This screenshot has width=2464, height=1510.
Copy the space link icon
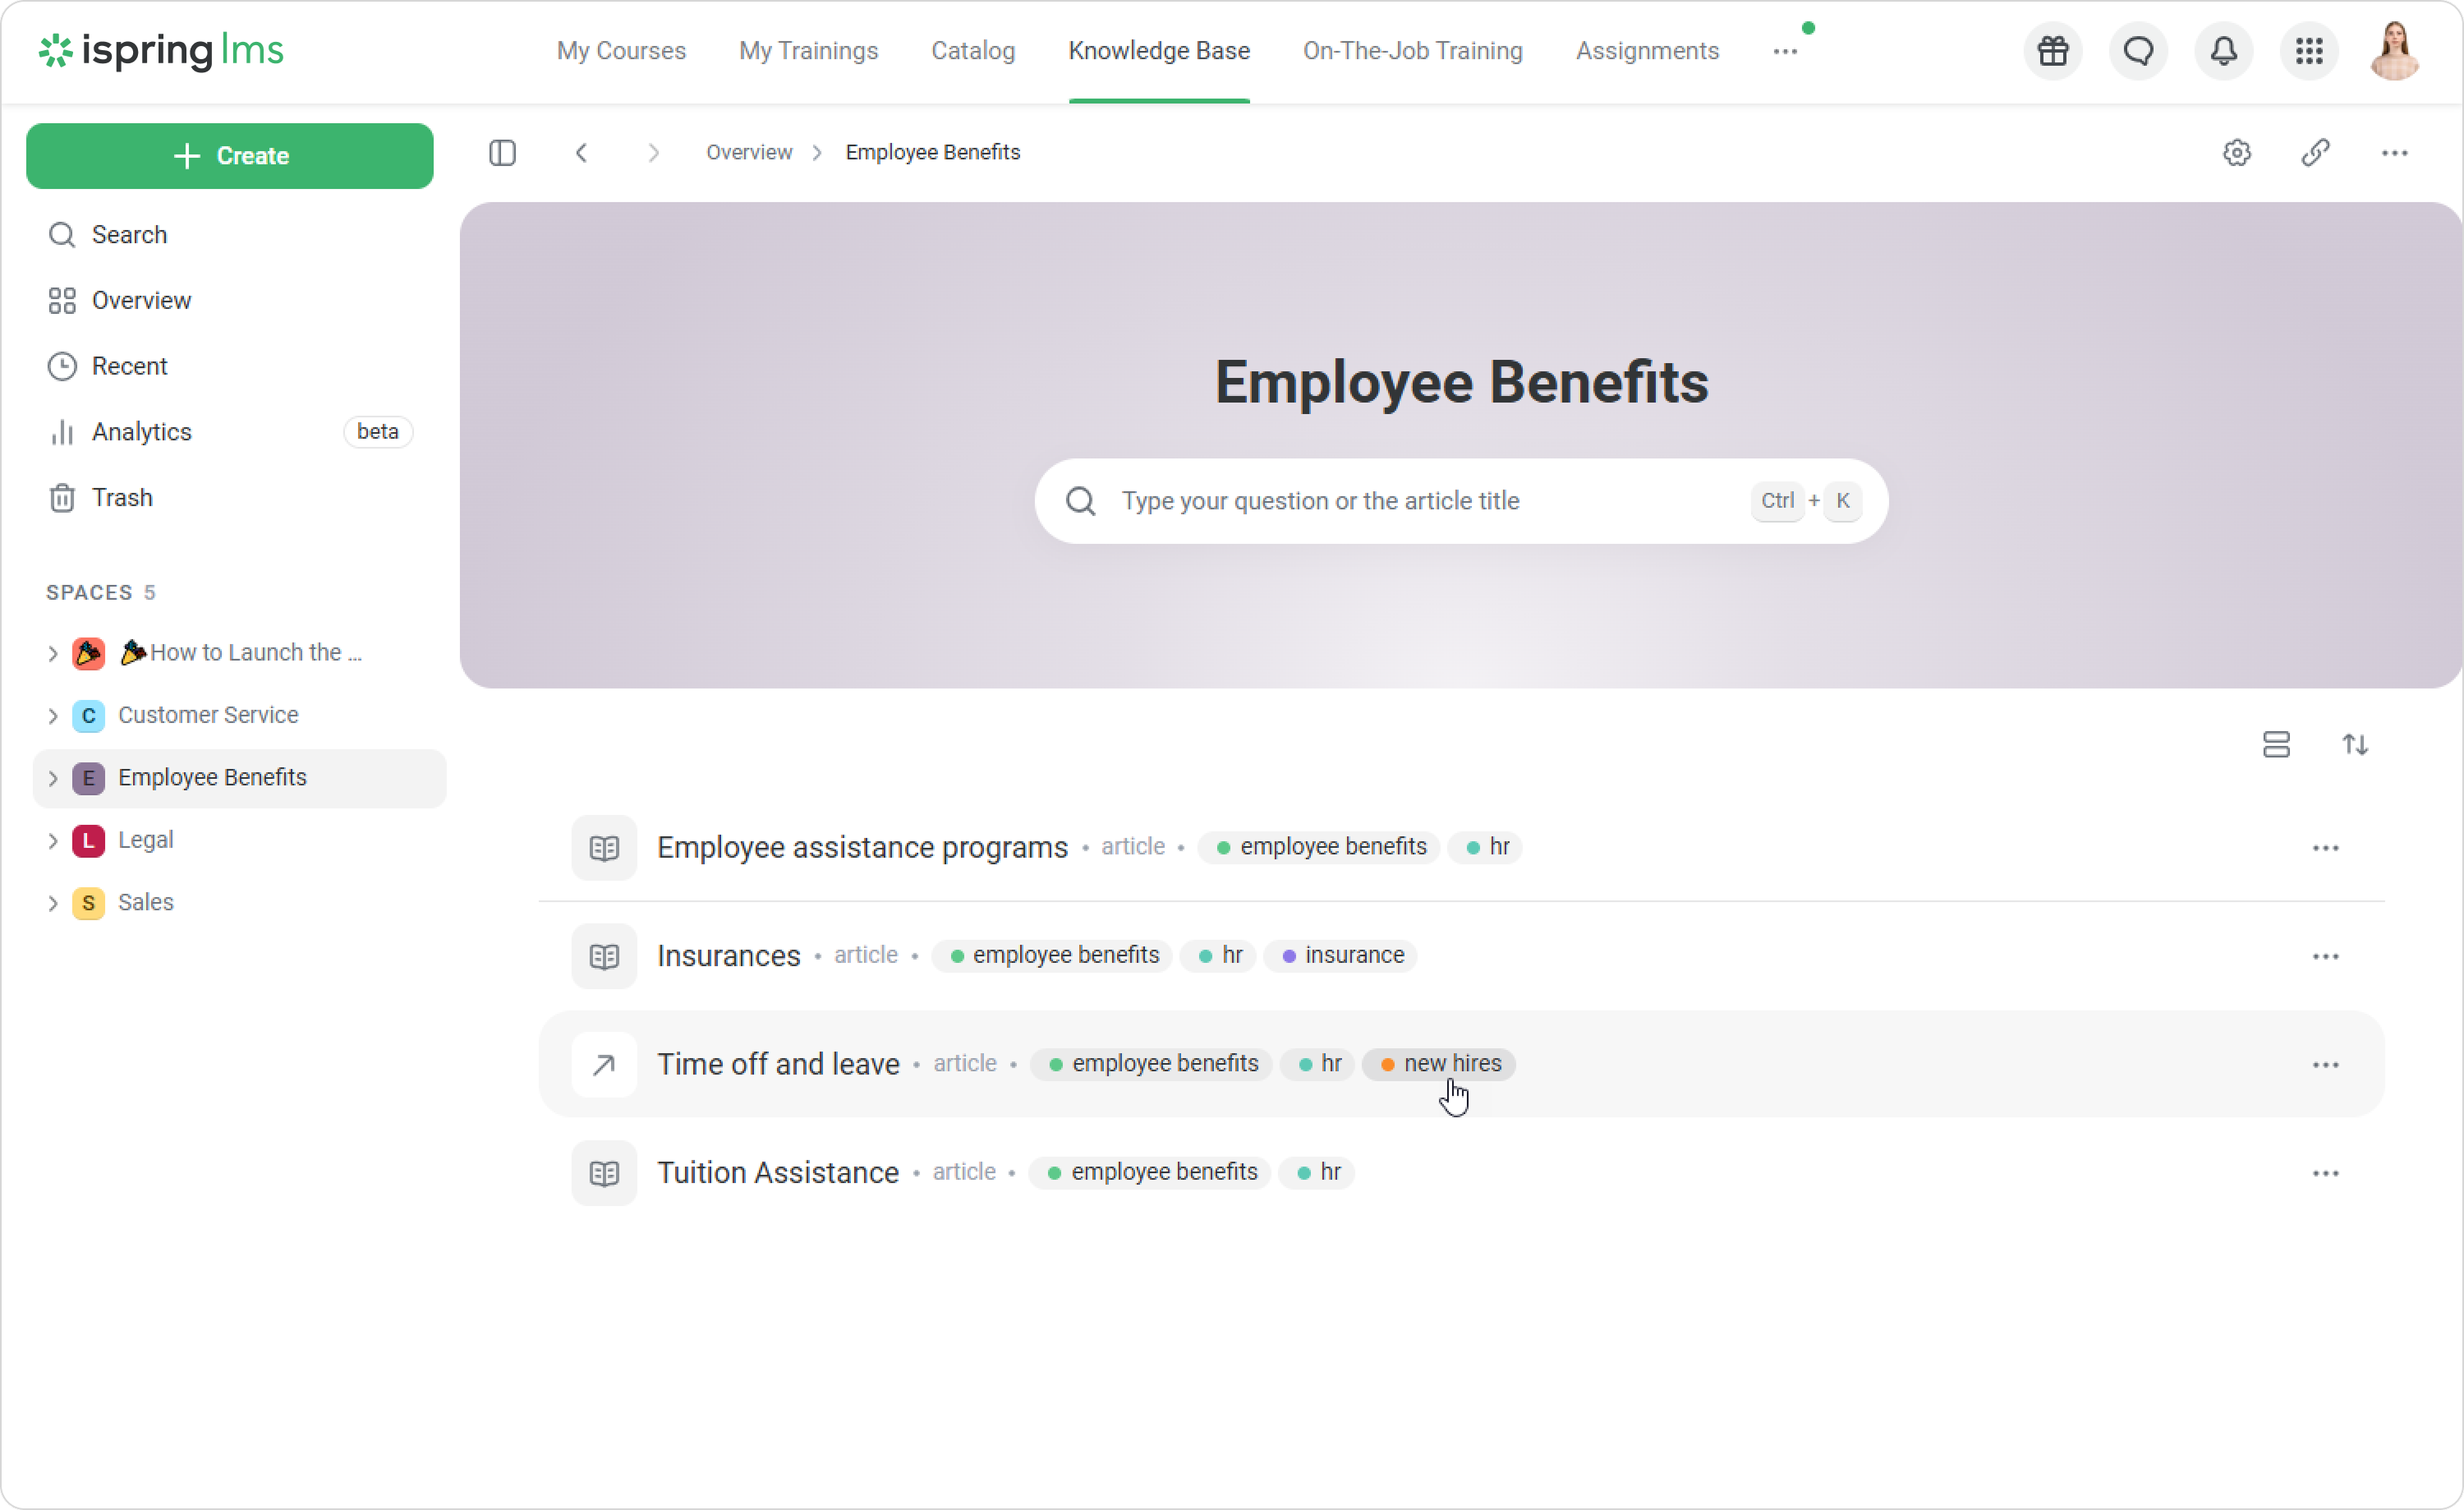coord(2315,153)
